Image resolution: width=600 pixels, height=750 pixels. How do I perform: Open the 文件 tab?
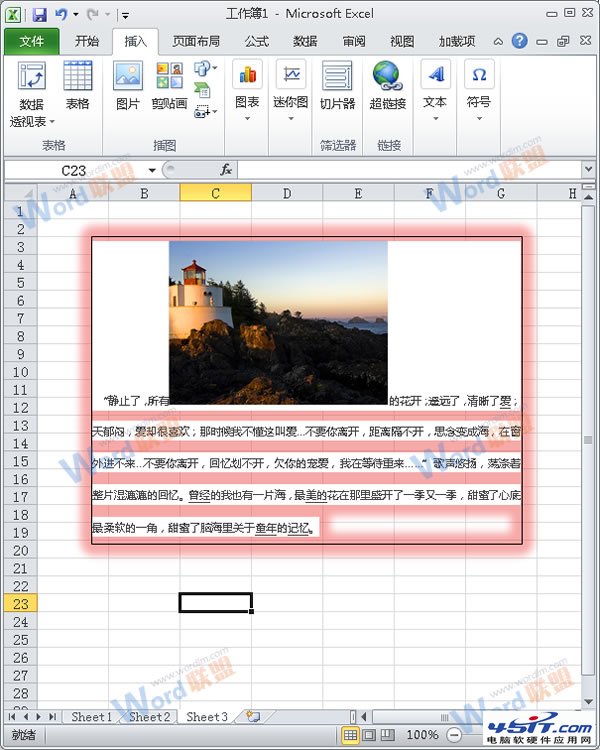(32, 42)
